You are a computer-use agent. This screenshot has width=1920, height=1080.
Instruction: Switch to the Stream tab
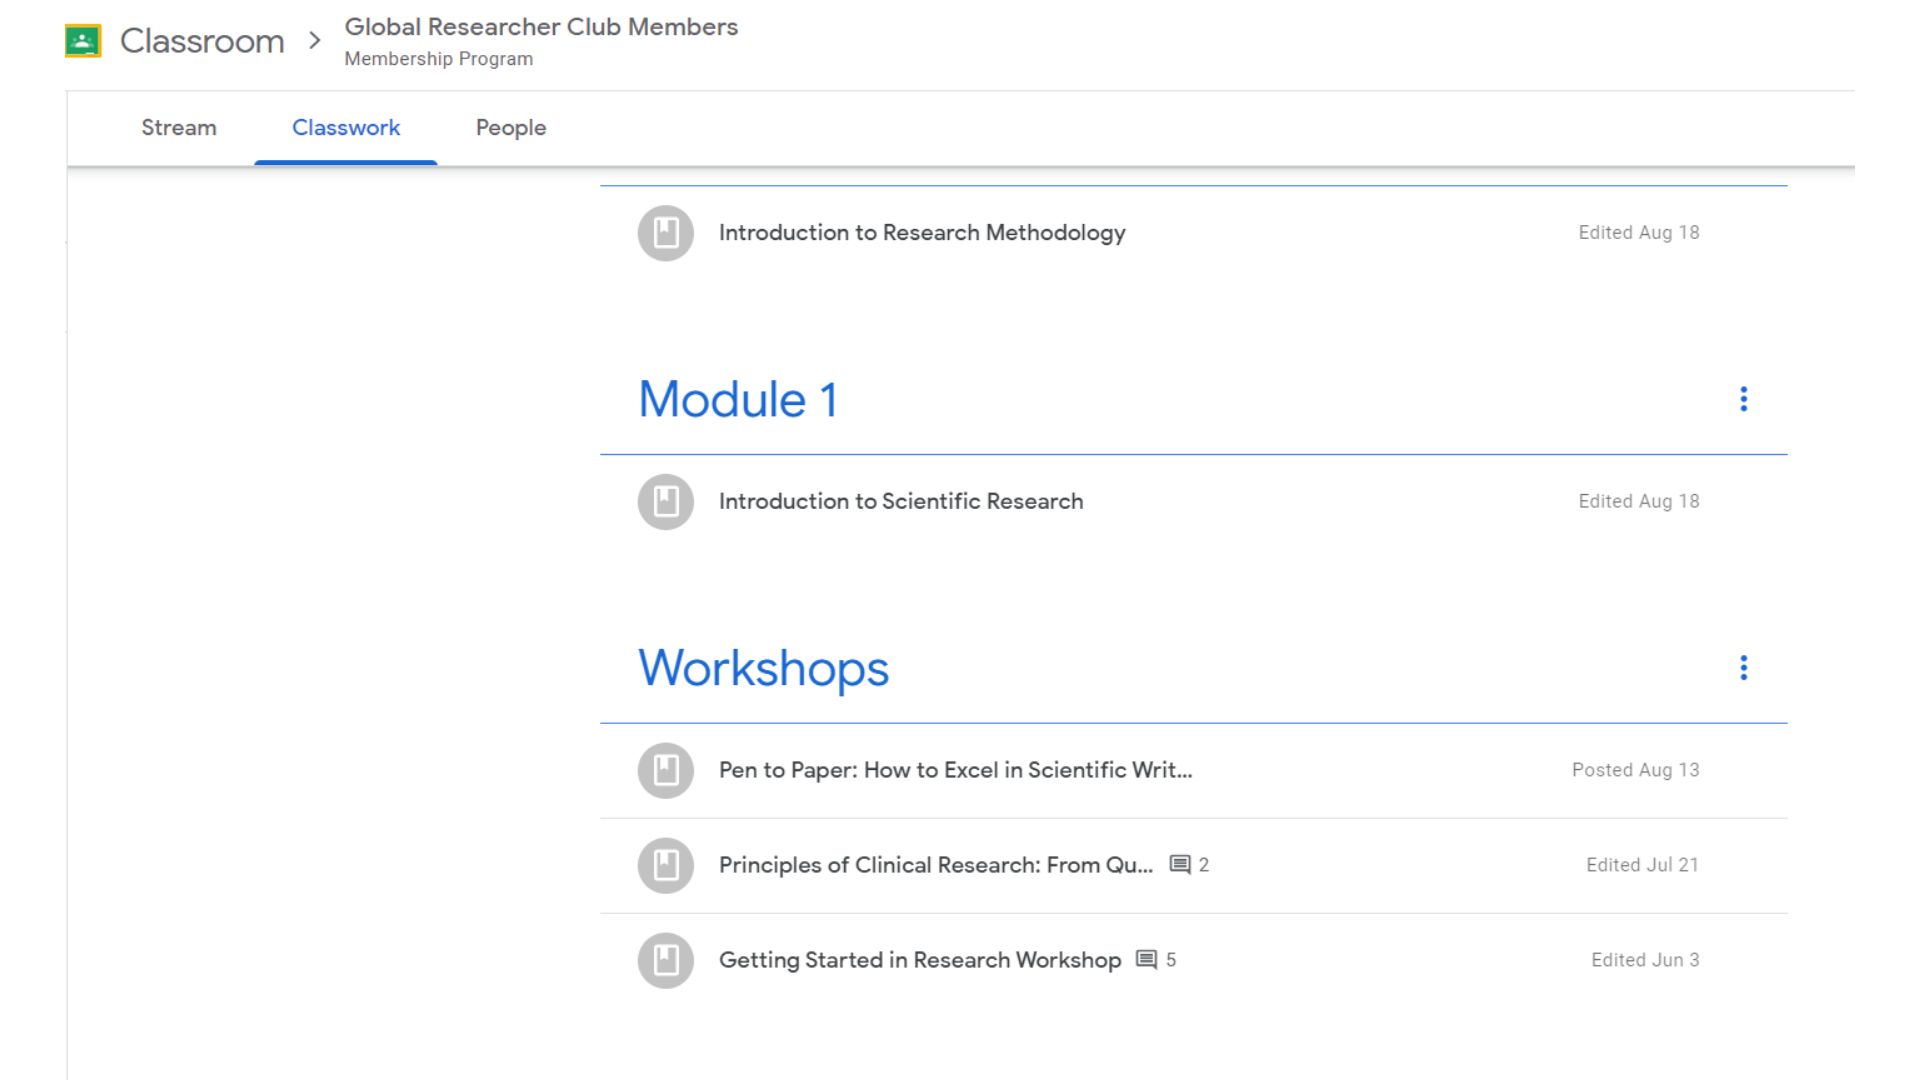(x=179, y=128)
